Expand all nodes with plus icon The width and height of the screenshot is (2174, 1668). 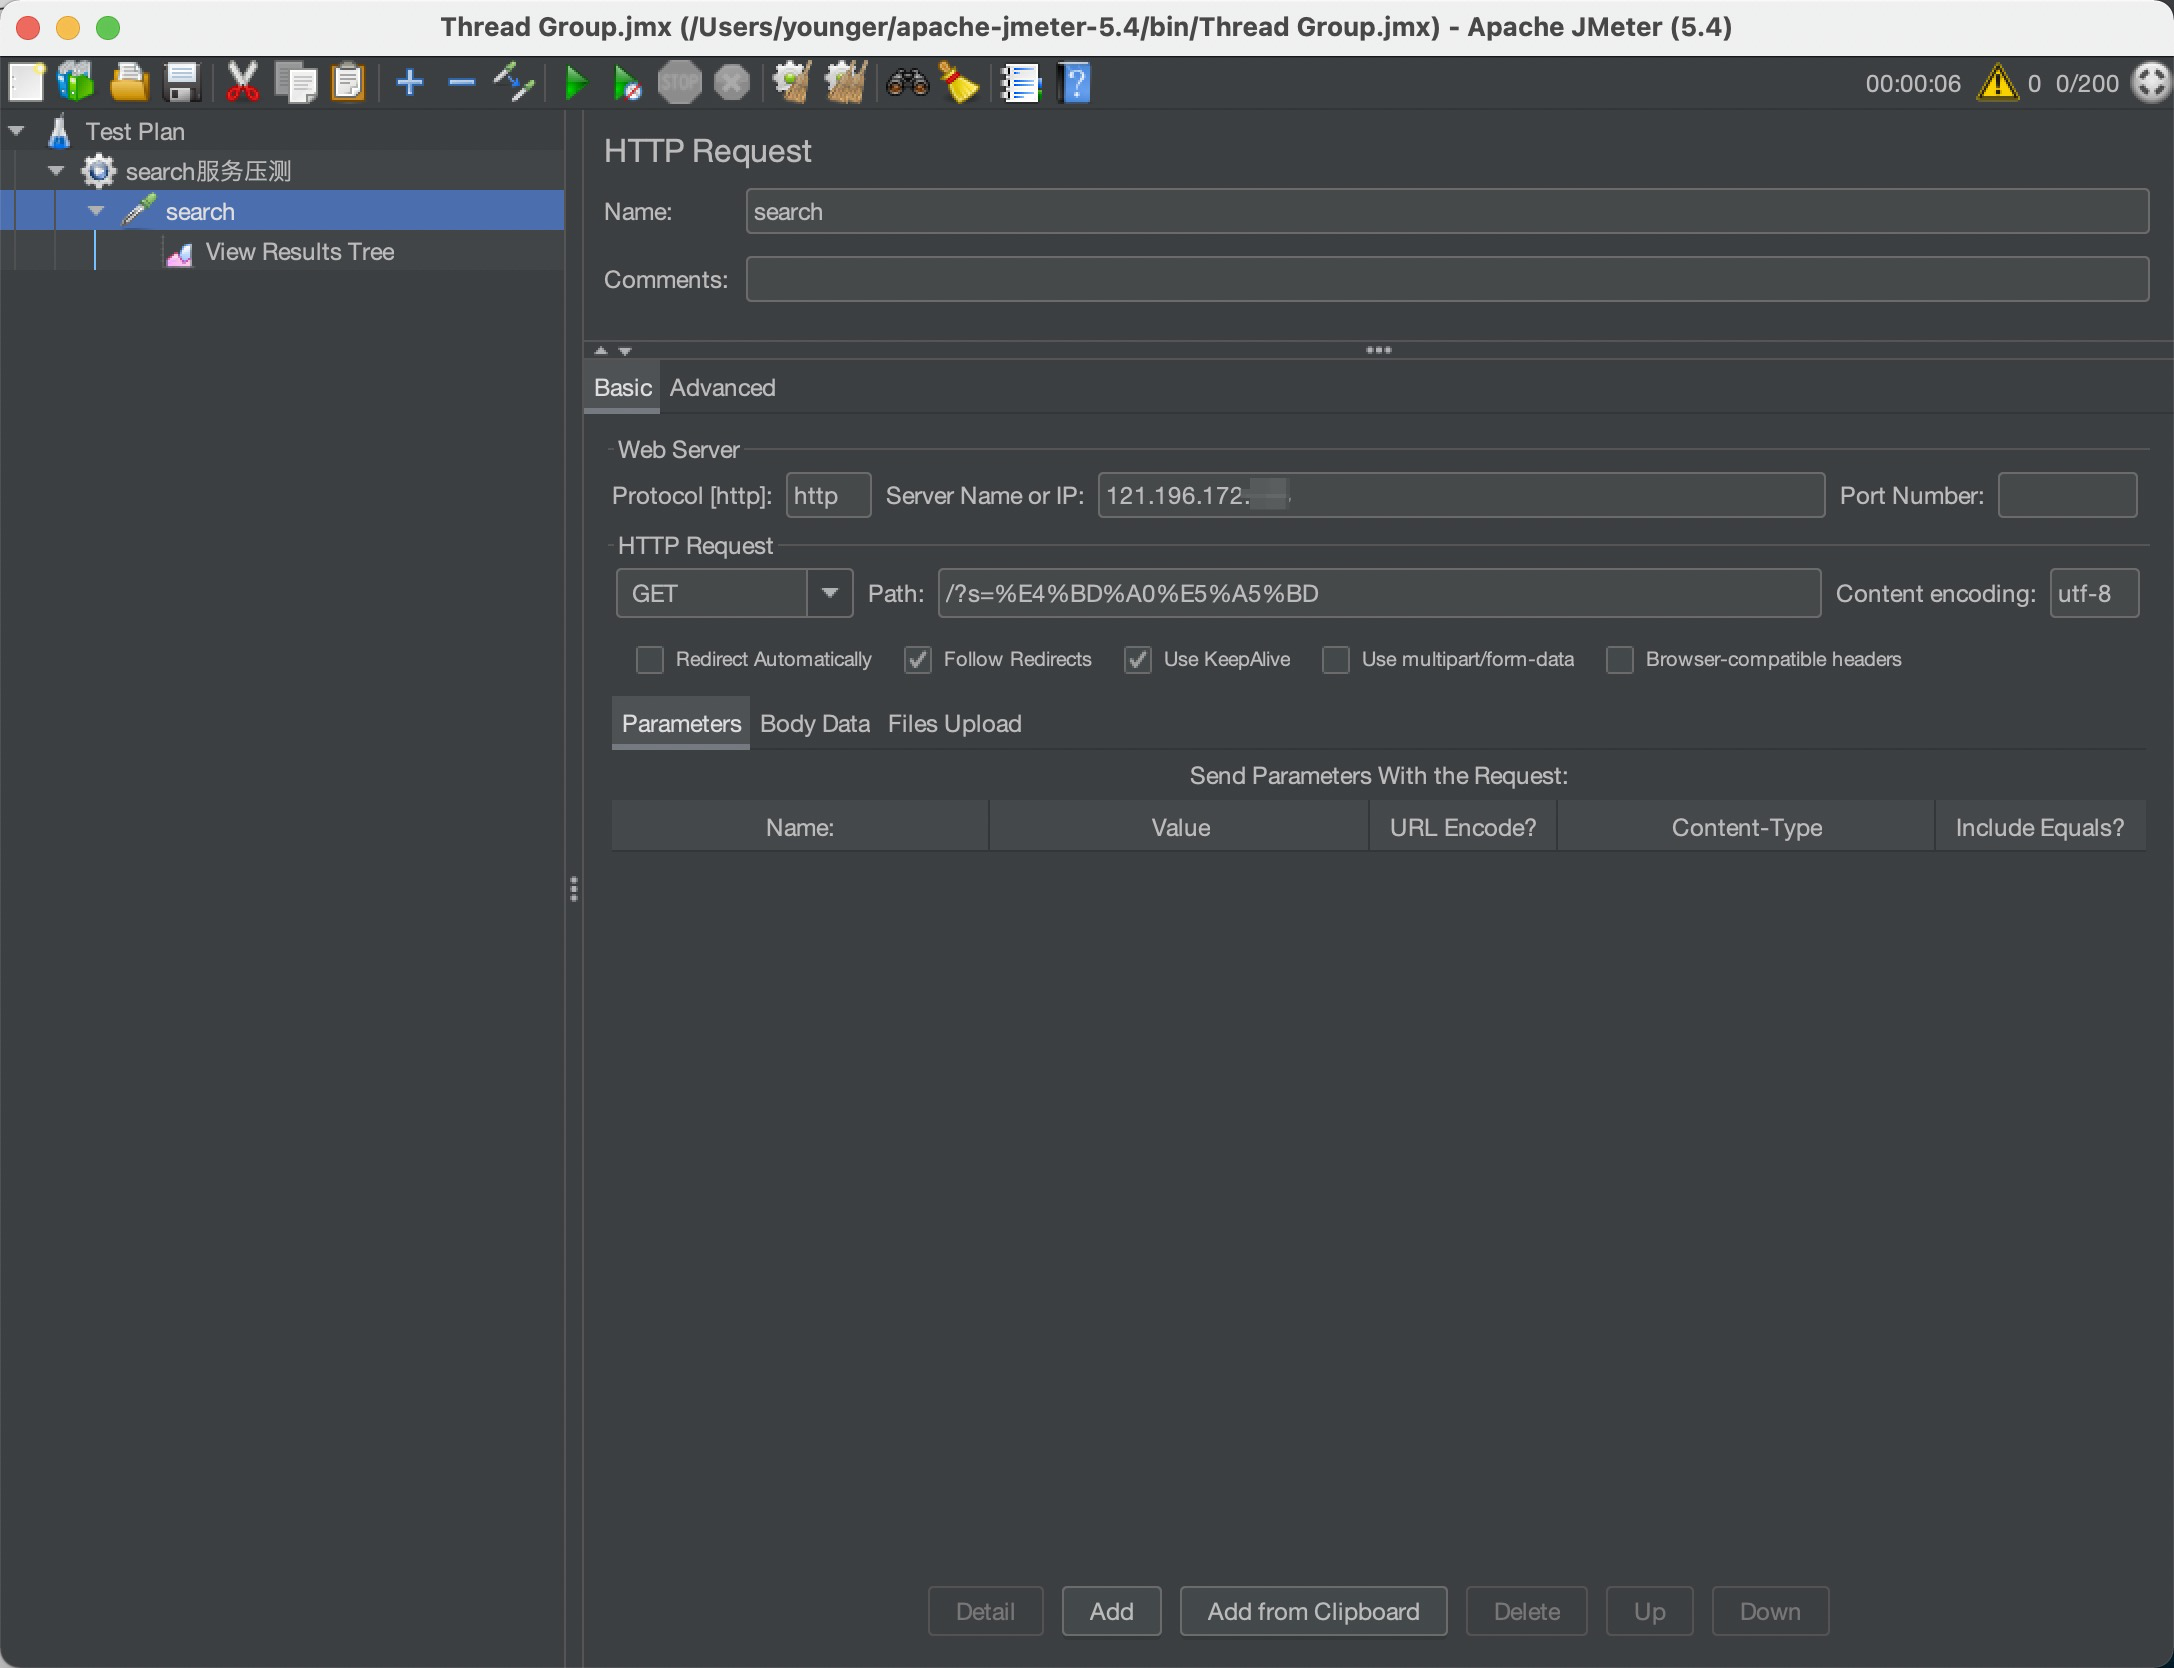pyautogui.click(x=410, y=83)
